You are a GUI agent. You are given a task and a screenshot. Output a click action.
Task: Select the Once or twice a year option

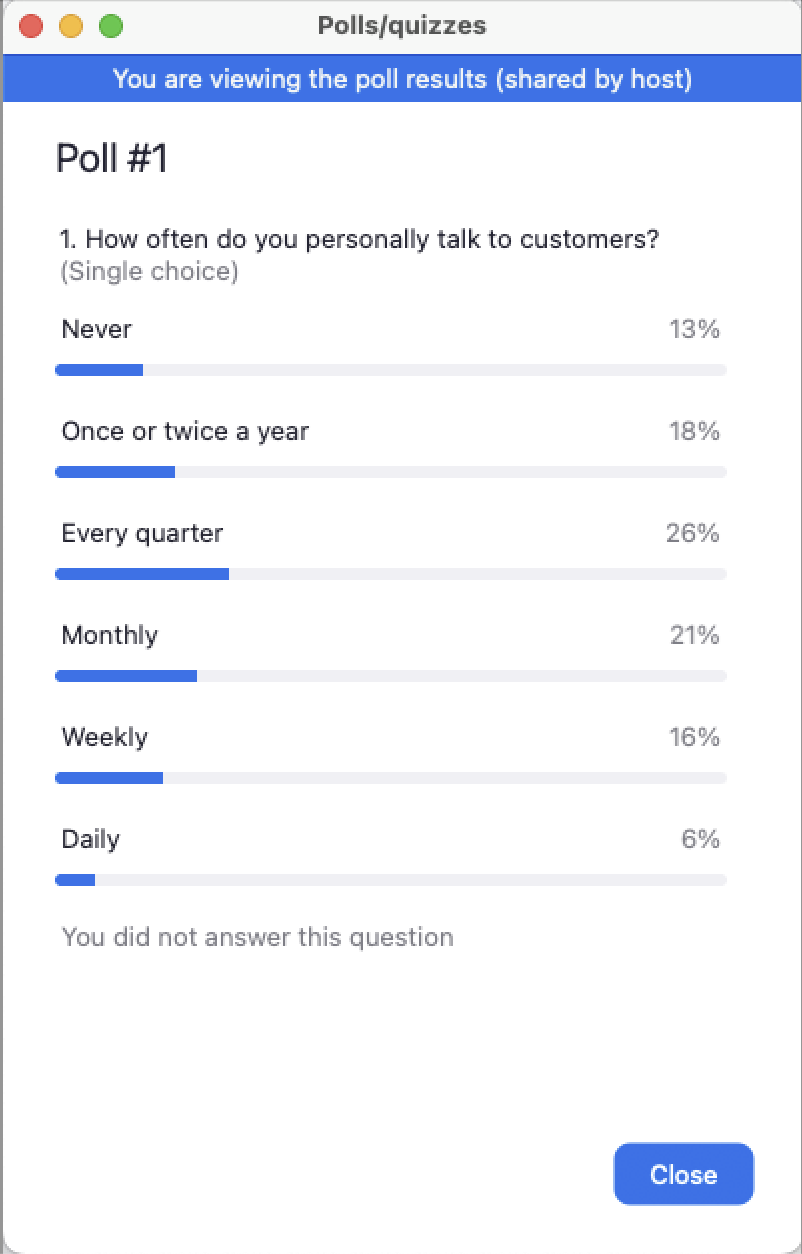click(185, 431)
